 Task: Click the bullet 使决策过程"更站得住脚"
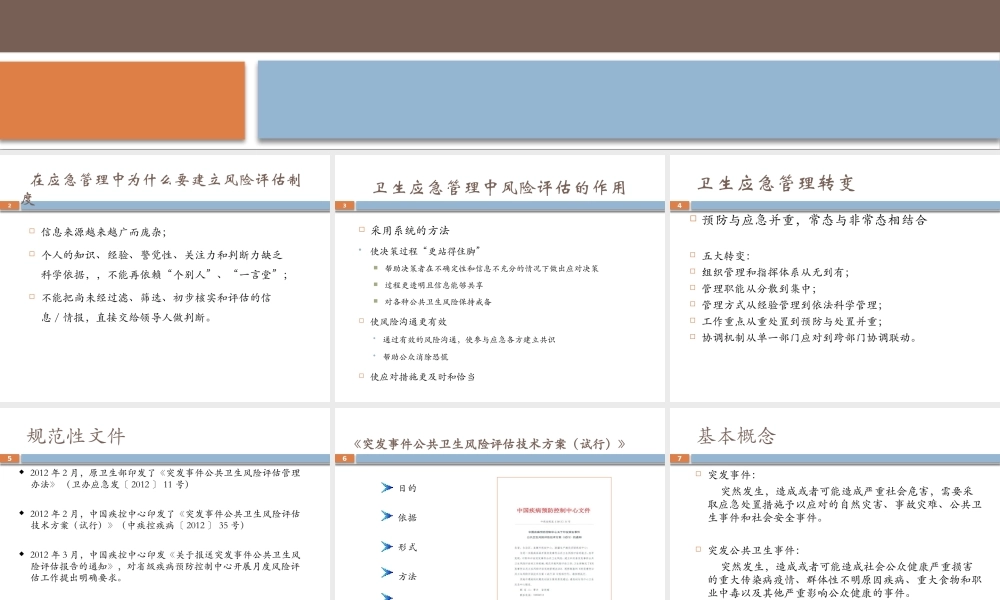click(425, 251)
